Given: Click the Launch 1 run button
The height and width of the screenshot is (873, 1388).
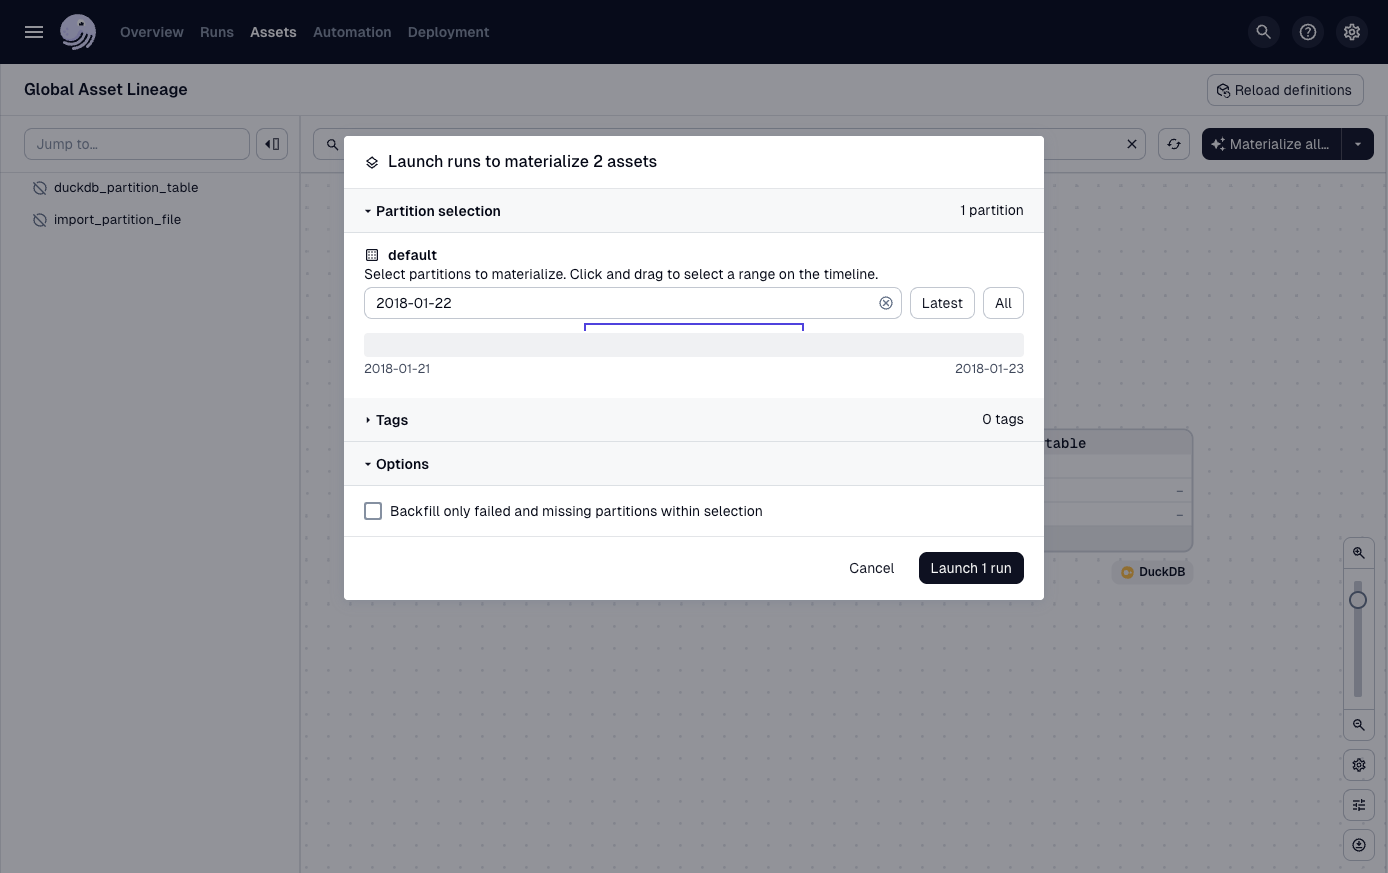Looking at the screenshot, I should pos(971,568).
